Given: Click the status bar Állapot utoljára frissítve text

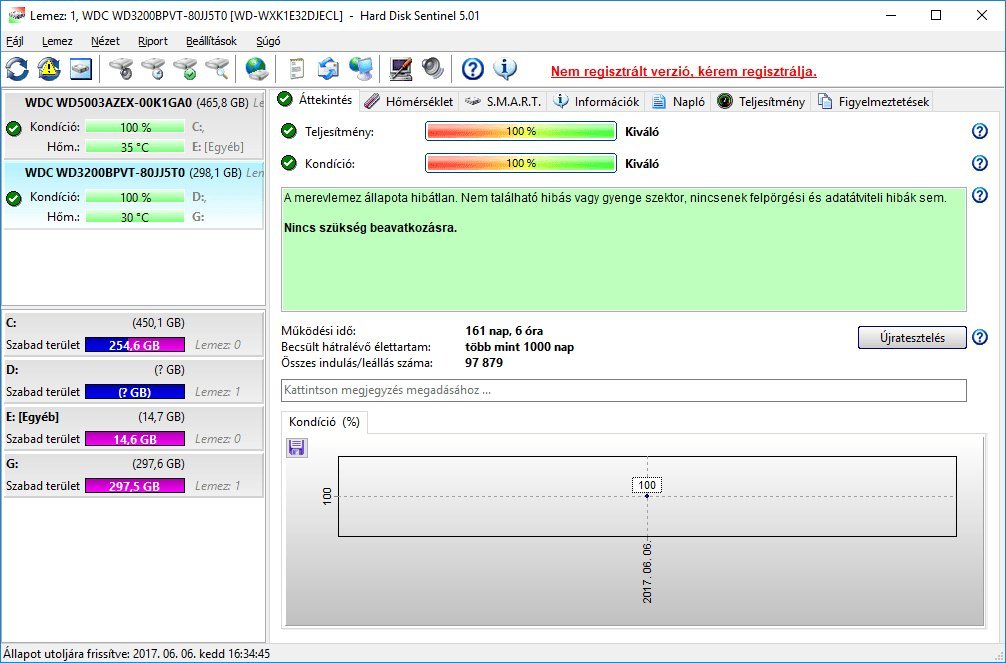Looking at the screenshot, I should pos(137,654).
